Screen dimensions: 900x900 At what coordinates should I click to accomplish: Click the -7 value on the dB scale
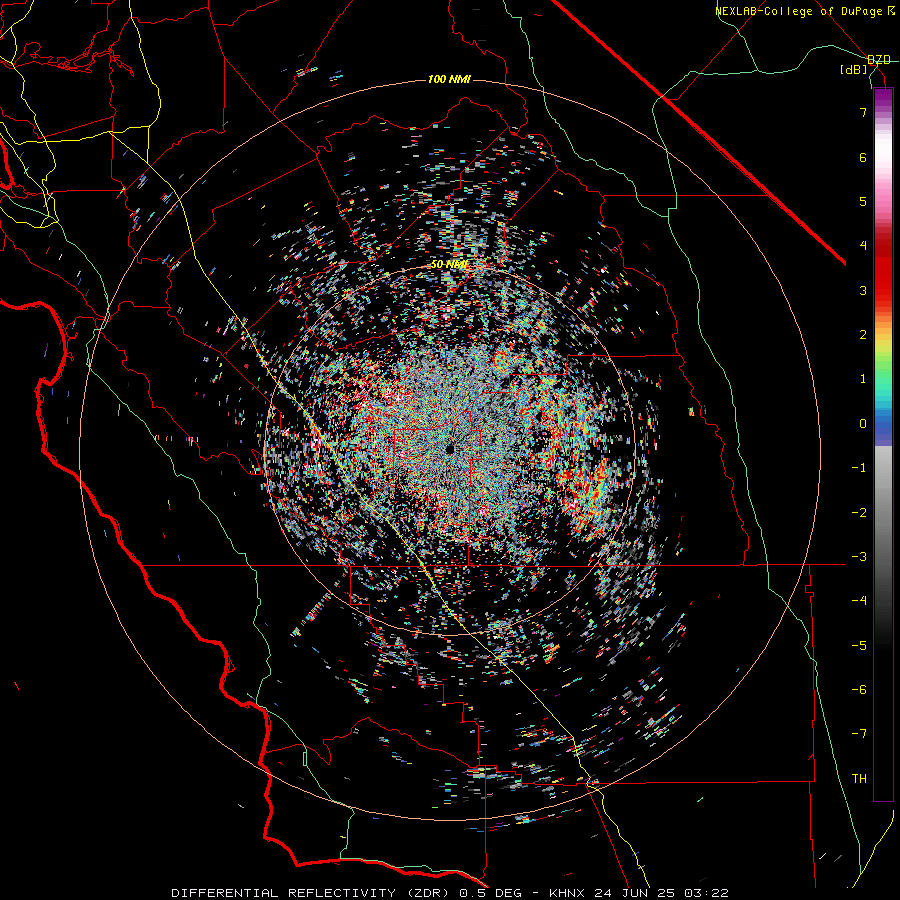859,734
